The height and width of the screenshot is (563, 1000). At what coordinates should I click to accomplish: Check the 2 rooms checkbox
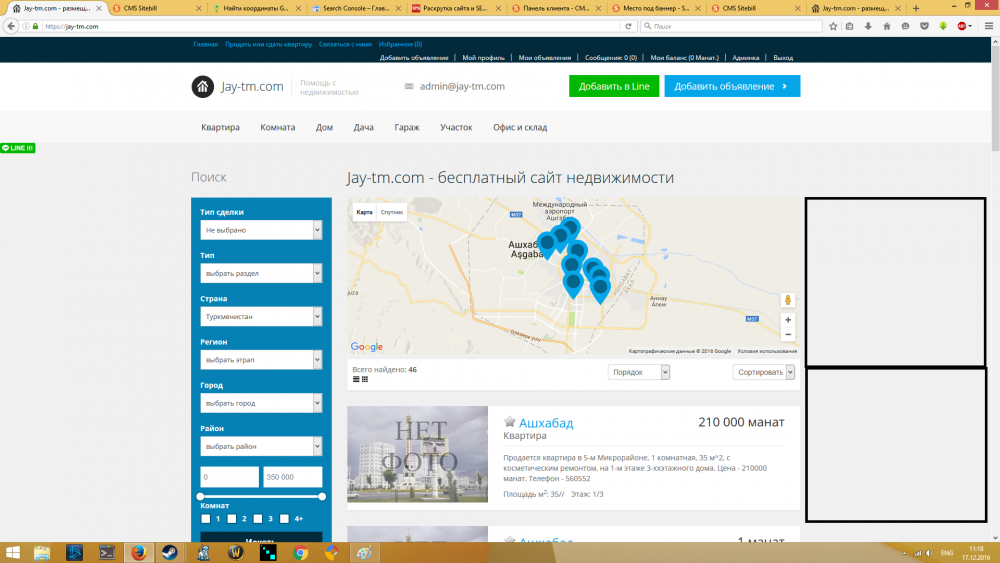pyautogui.click(x=232, y=518)
